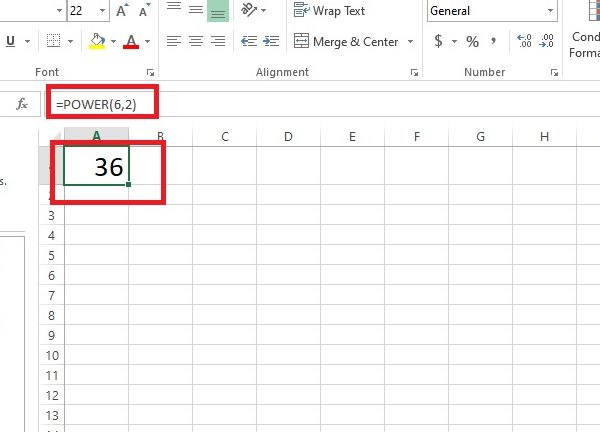Click Merge & Center button
This screenshot has width=600, height=432.
click(x=346, y=41)
